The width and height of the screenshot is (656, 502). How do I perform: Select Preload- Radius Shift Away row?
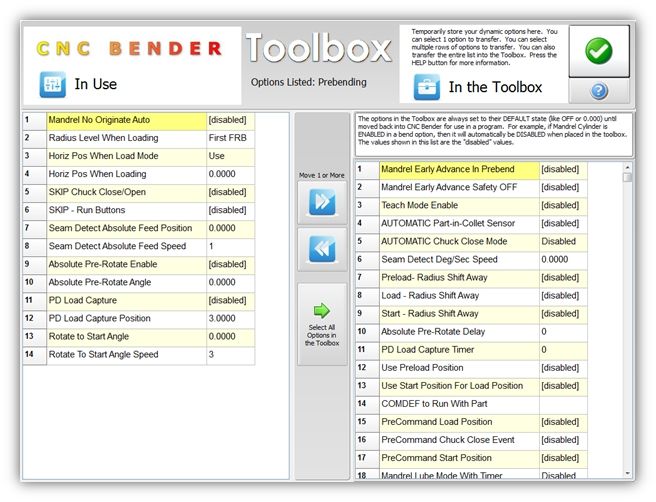coord(472,277)
